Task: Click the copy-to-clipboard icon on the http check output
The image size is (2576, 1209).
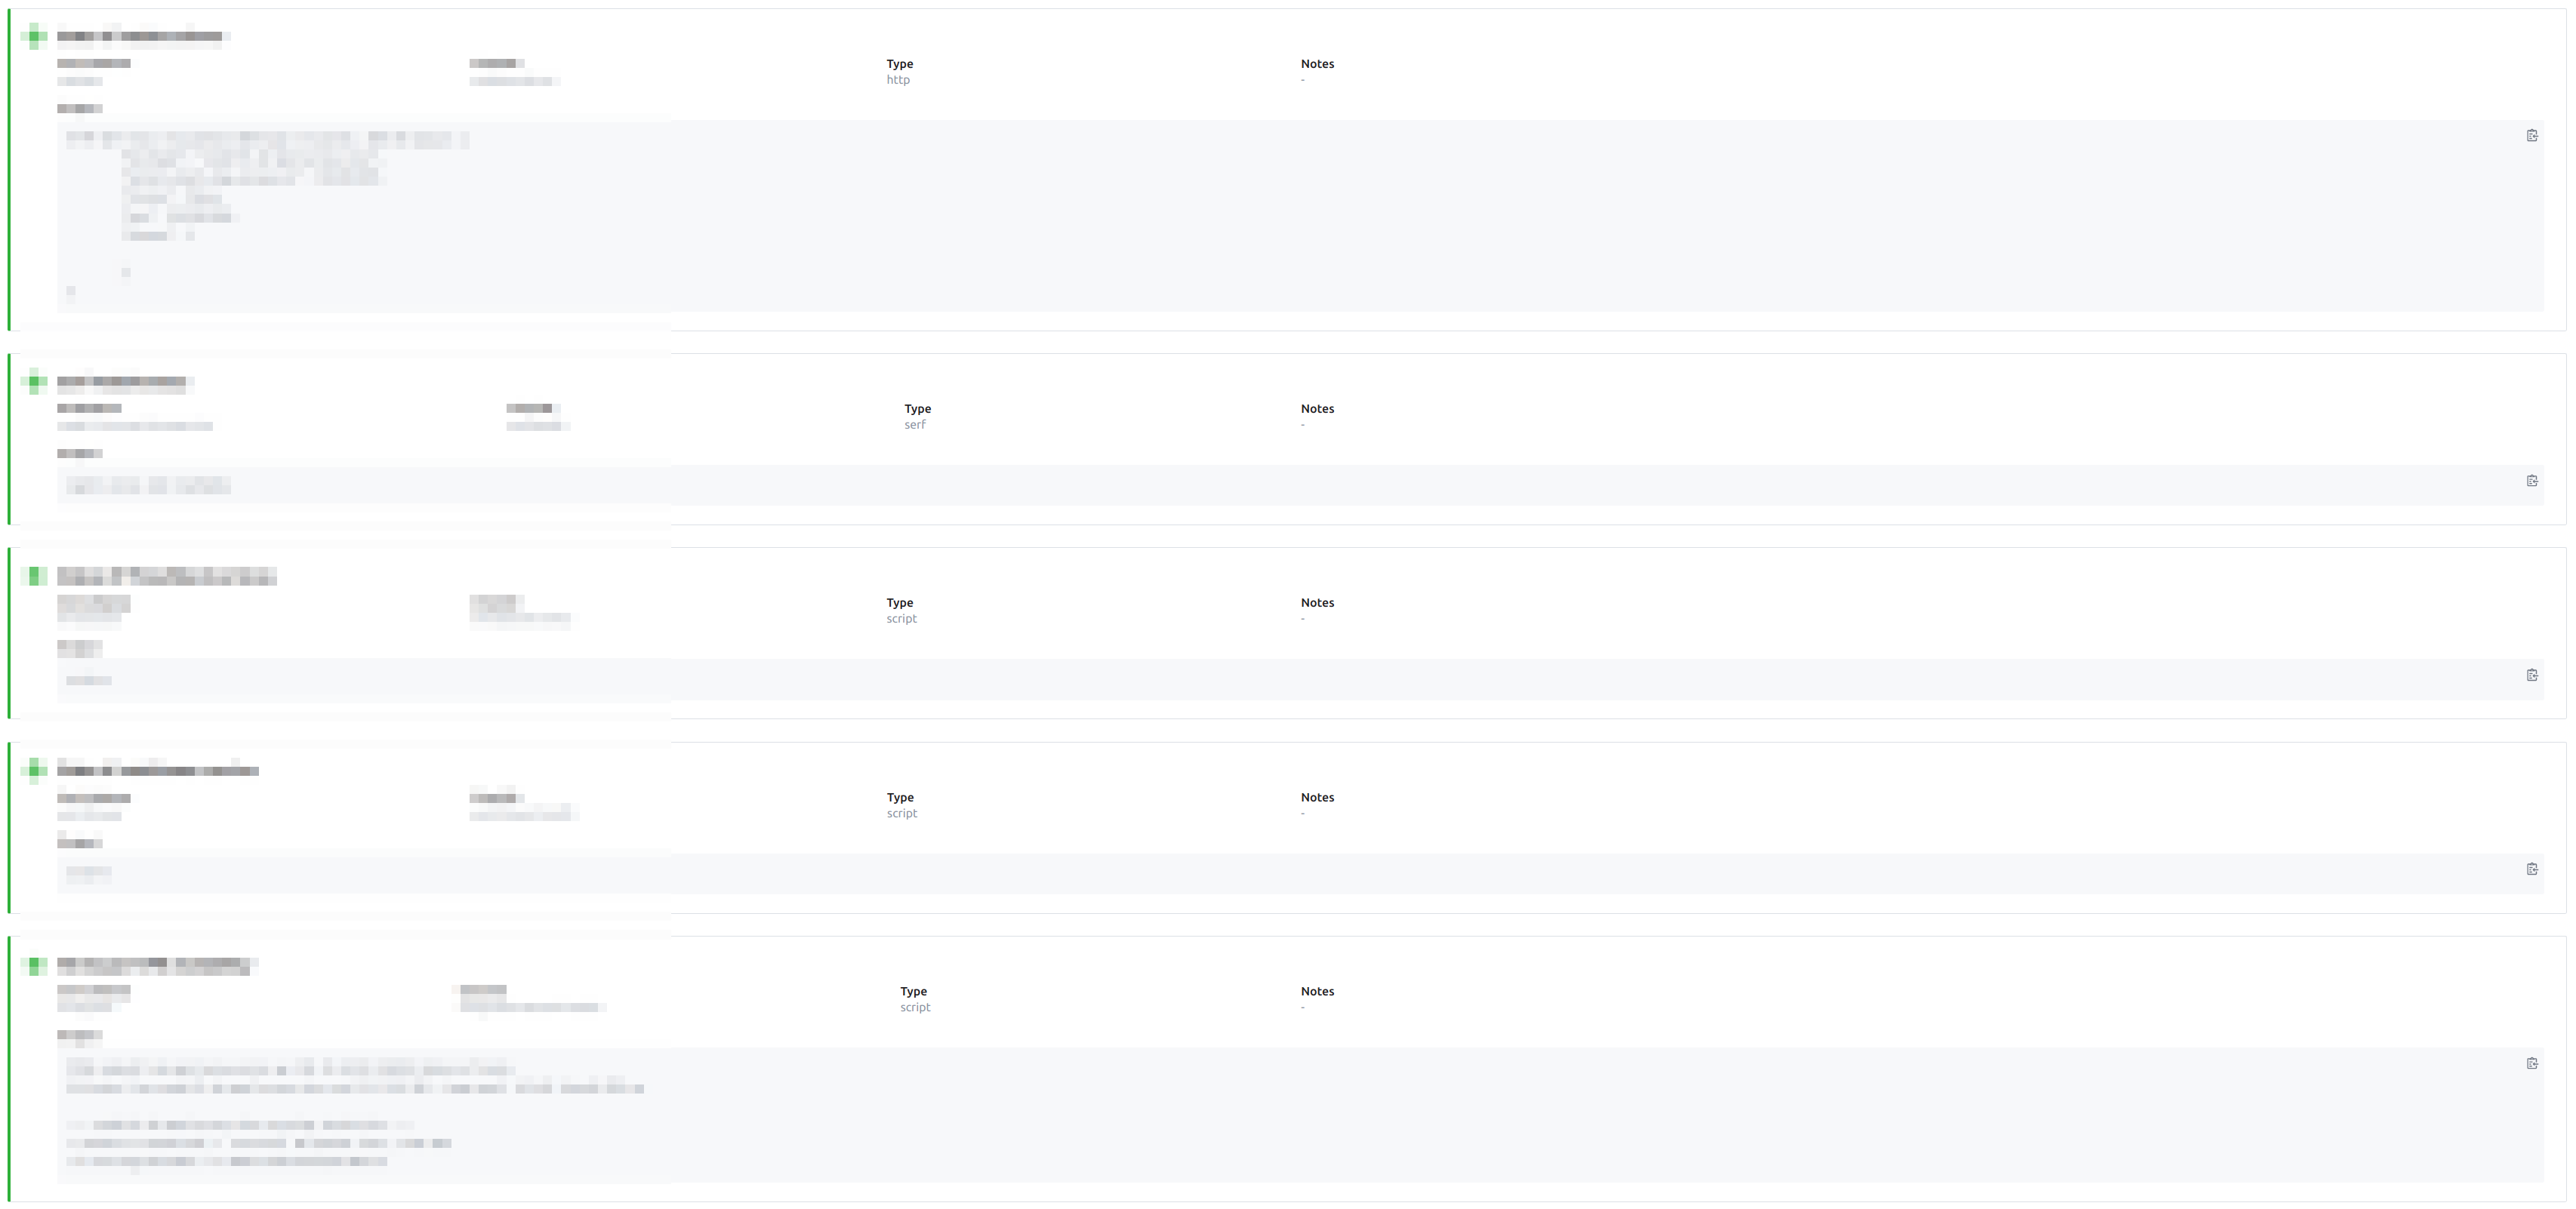Action: coord(2533,135)
